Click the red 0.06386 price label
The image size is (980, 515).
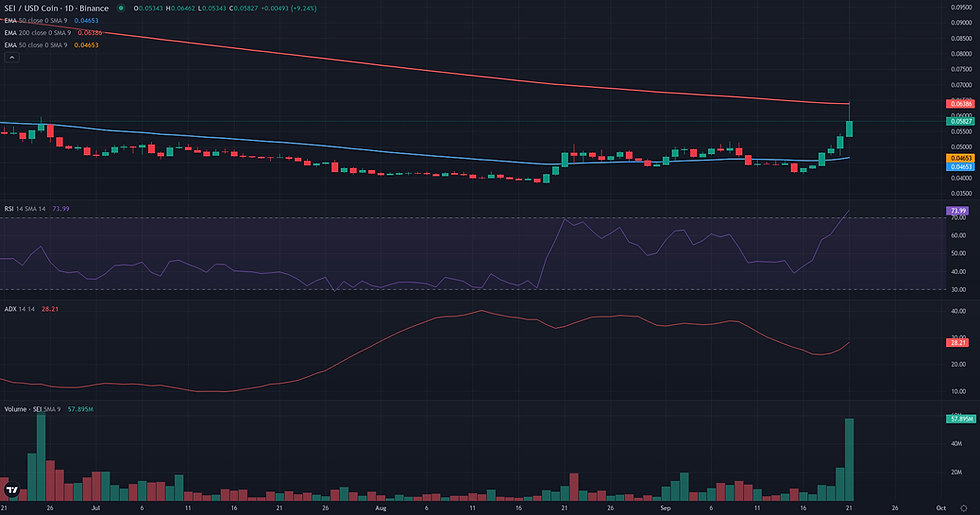pos(959,104)
